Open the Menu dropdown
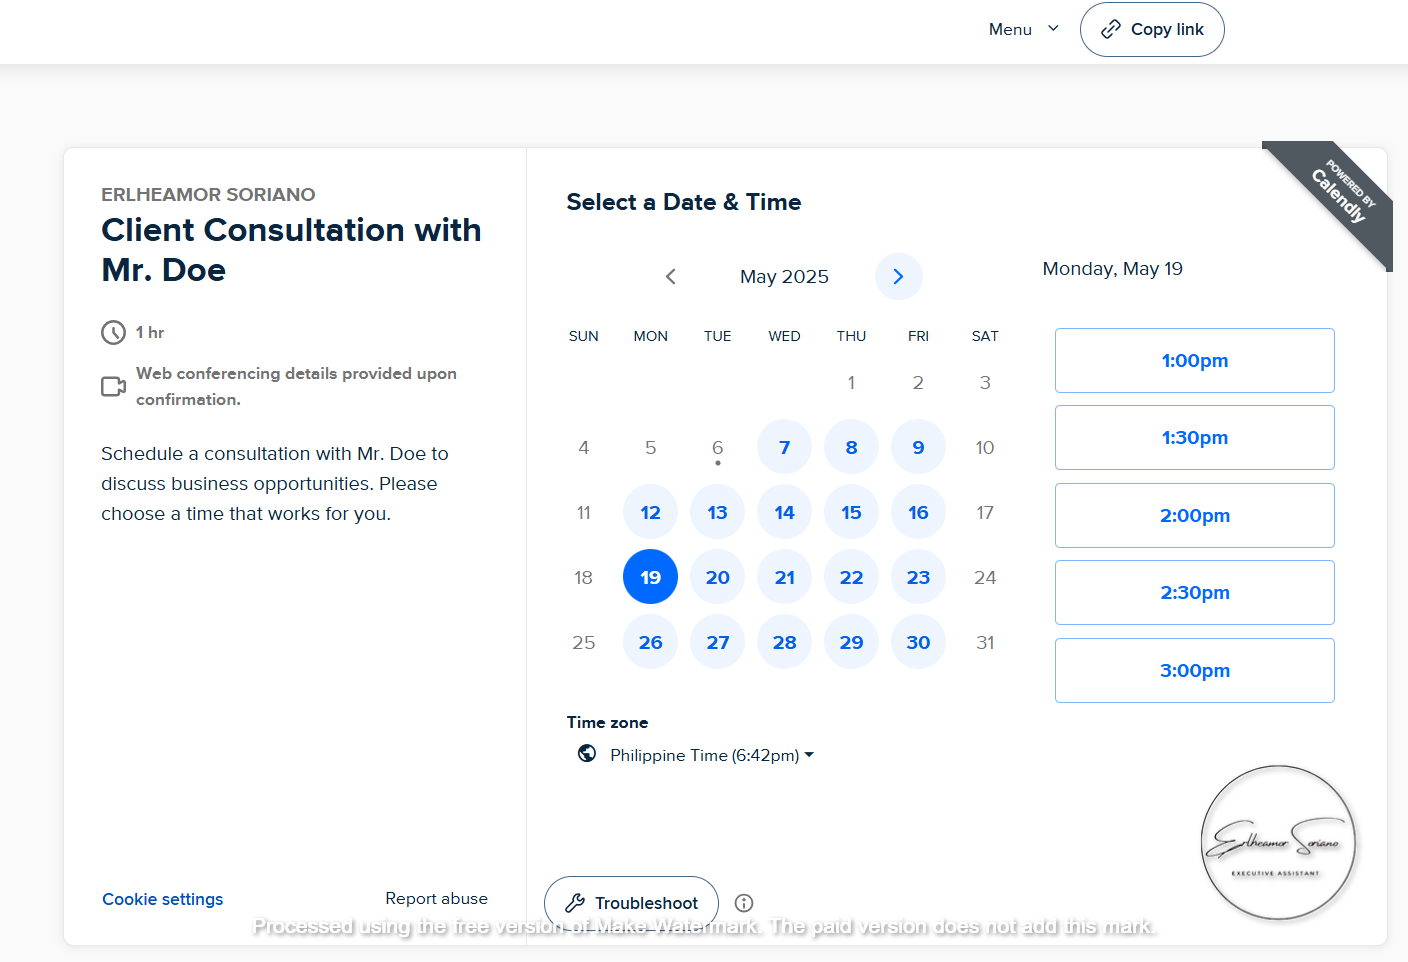Image resolution: width=1408 pixels, height=962 pixels. 1023,29
